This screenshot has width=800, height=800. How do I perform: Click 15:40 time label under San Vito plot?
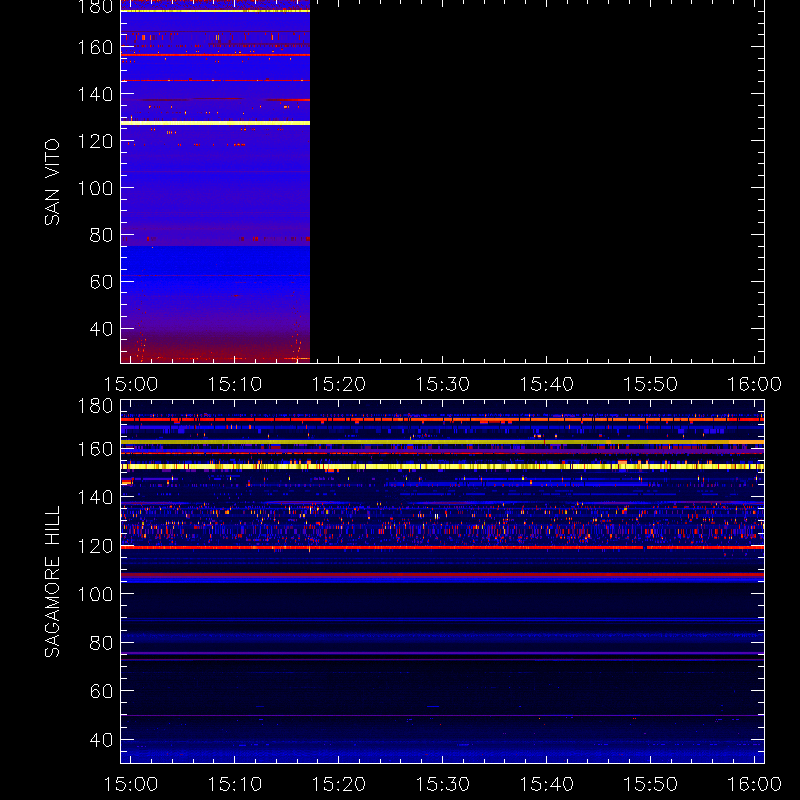pos(546,384)
